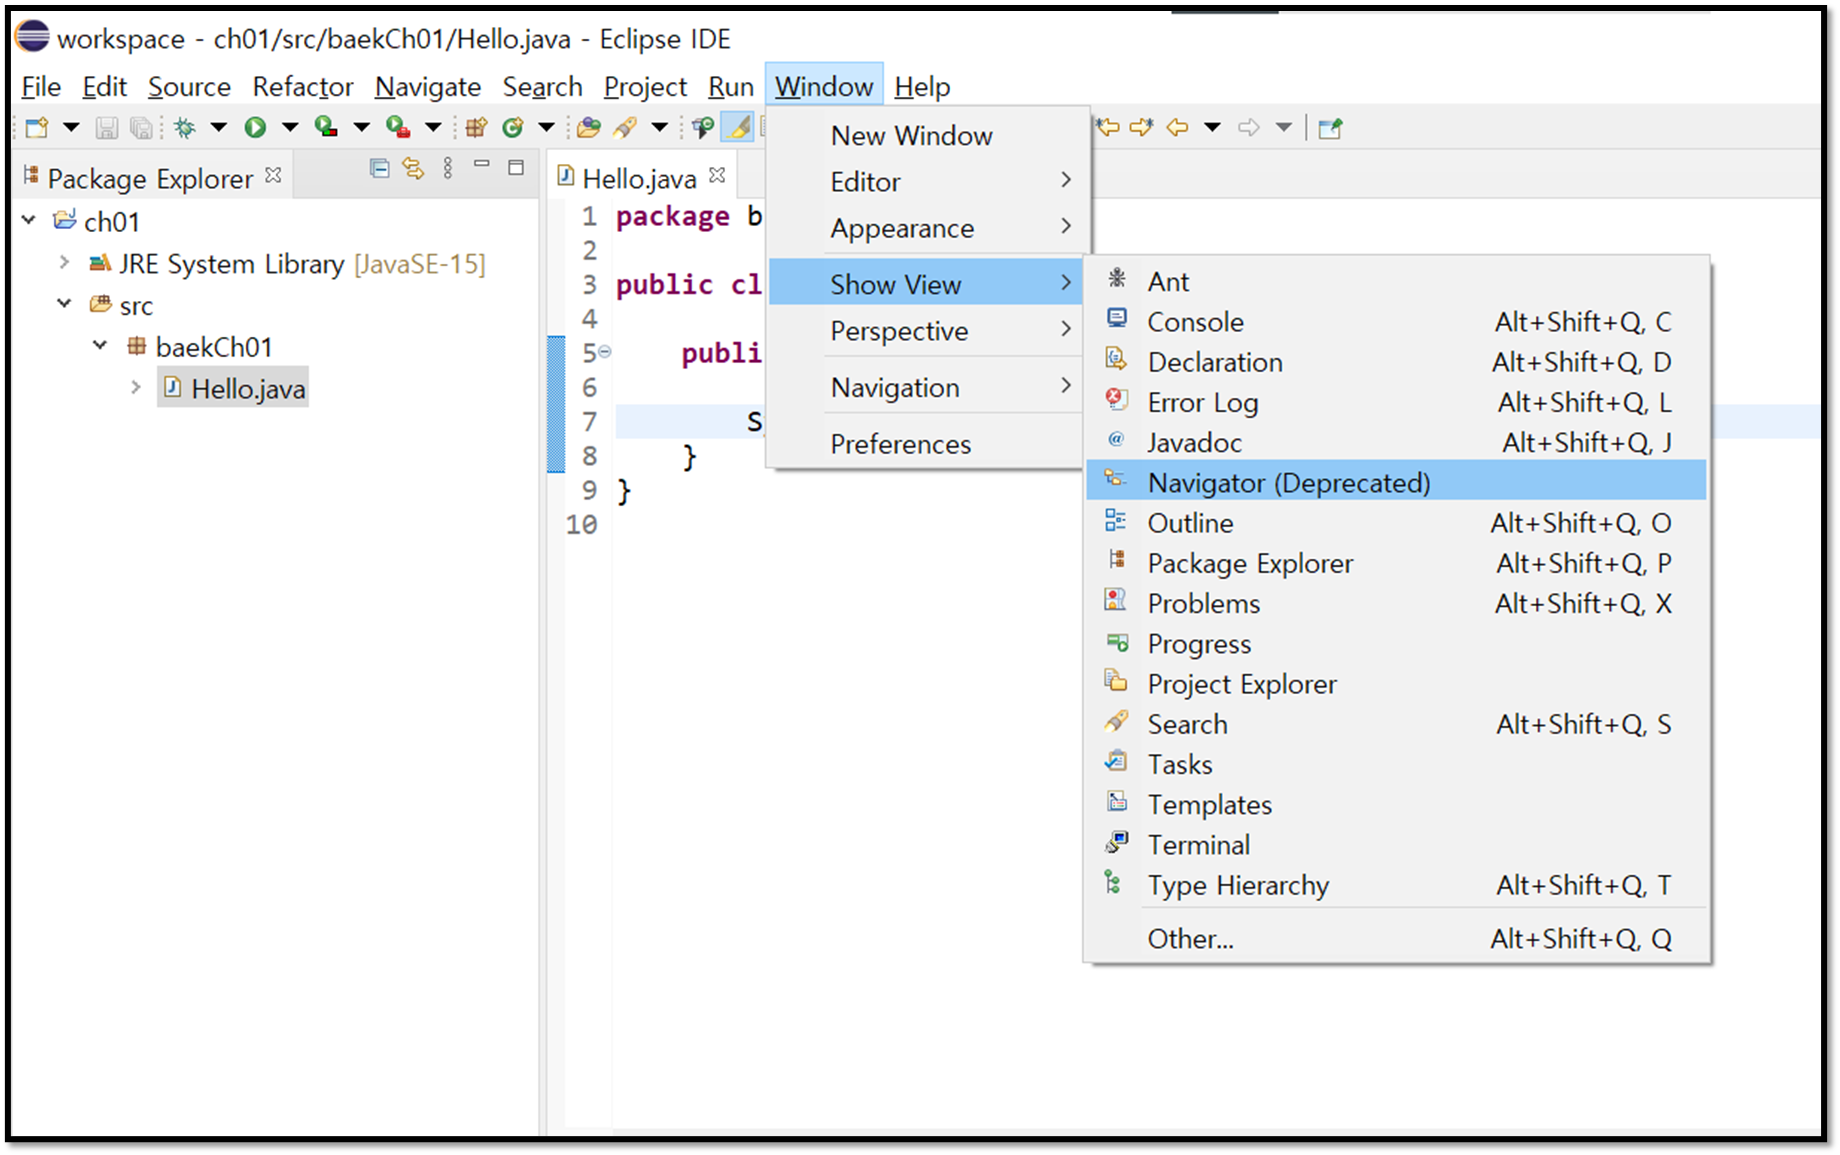The image size is (1840, 1155).
Task: Maximize the Package Explorer panel
Action: coord(516,167)
